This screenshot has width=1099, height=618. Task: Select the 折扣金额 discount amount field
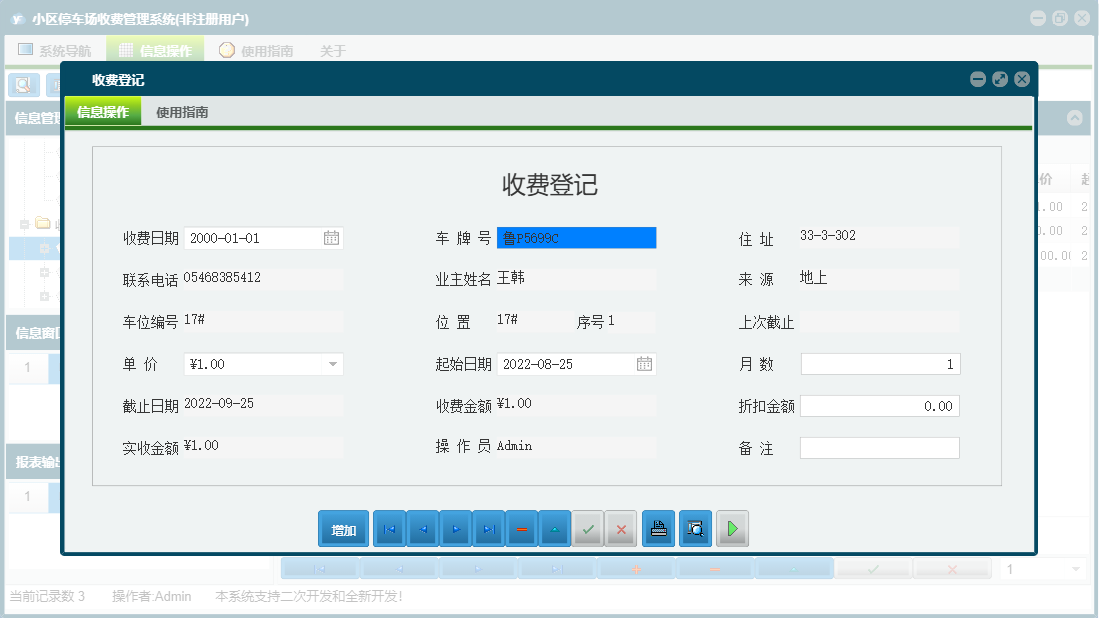click(880, 405)
